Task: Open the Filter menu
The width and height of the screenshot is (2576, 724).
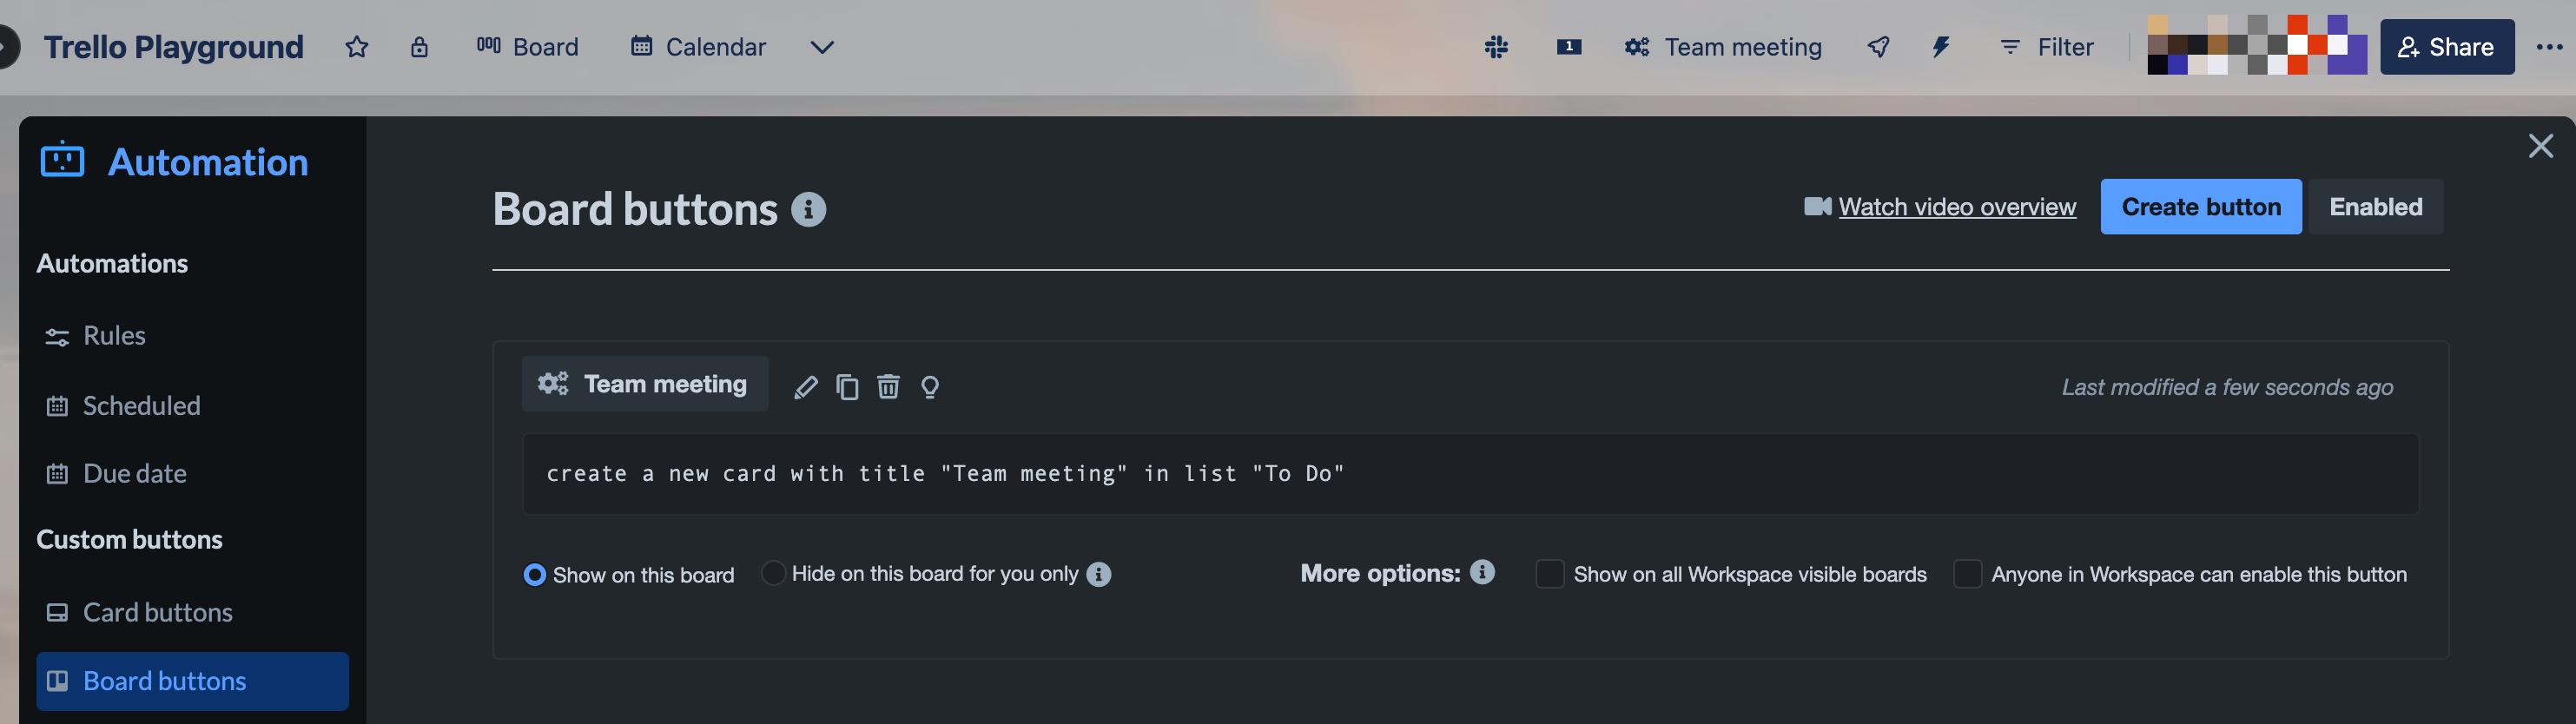Action: coord(2046,46)
